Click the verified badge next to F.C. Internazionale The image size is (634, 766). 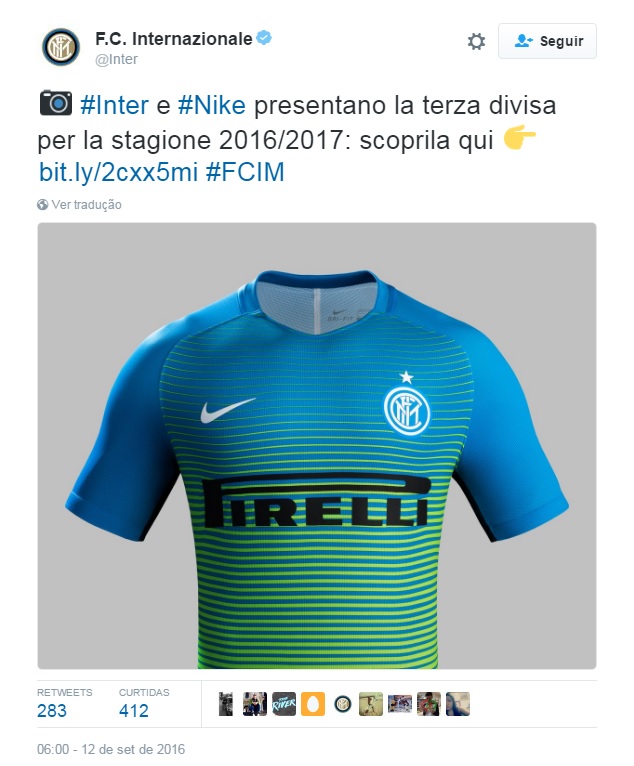click(264, 38)
